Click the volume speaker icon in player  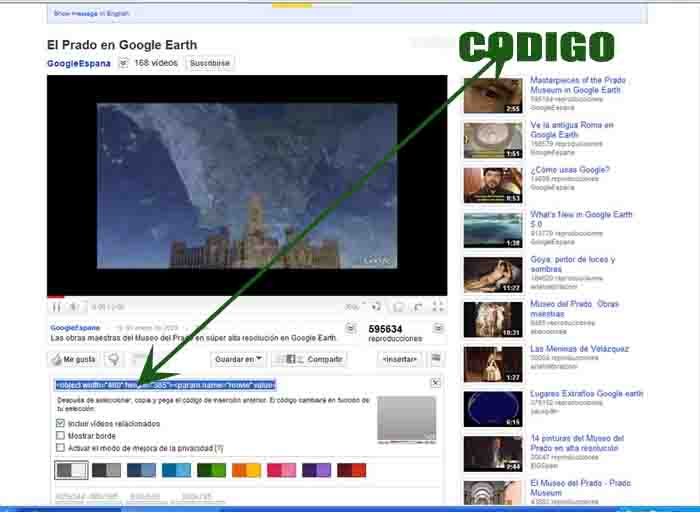(377, 307)
